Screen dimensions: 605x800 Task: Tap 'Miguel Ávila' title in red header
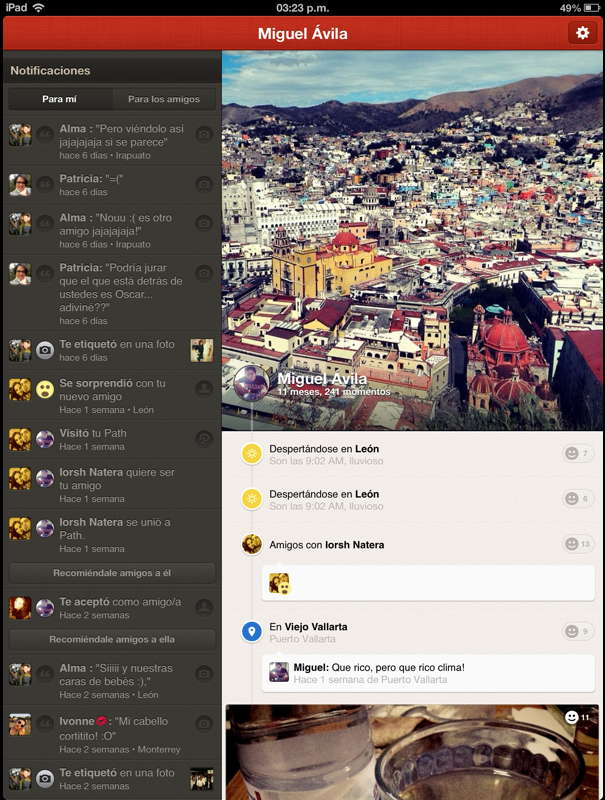[302, 34]
